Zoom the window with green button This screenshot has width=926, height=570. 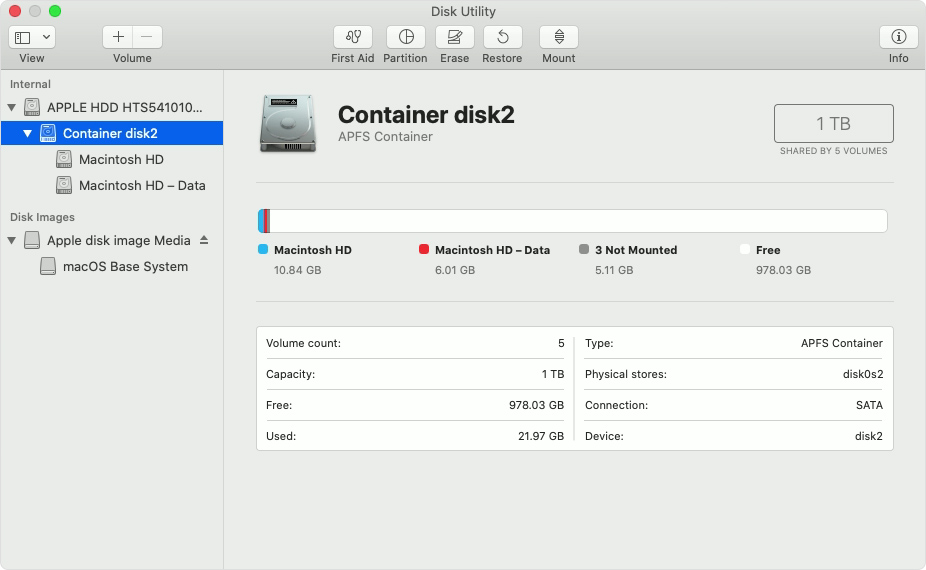point(55,11)
